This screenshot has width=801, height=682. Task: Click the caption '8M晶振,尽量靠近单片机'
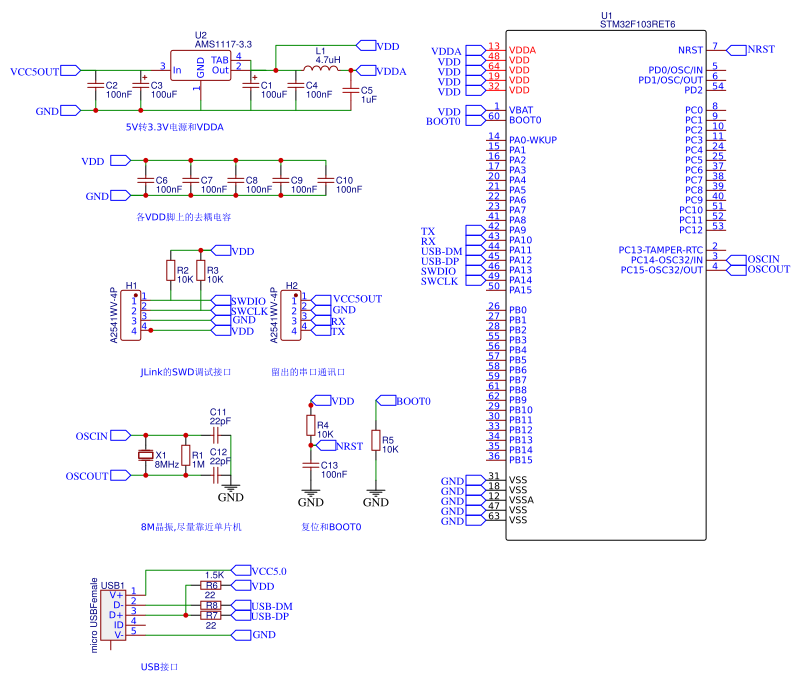(x=191, y=527)
